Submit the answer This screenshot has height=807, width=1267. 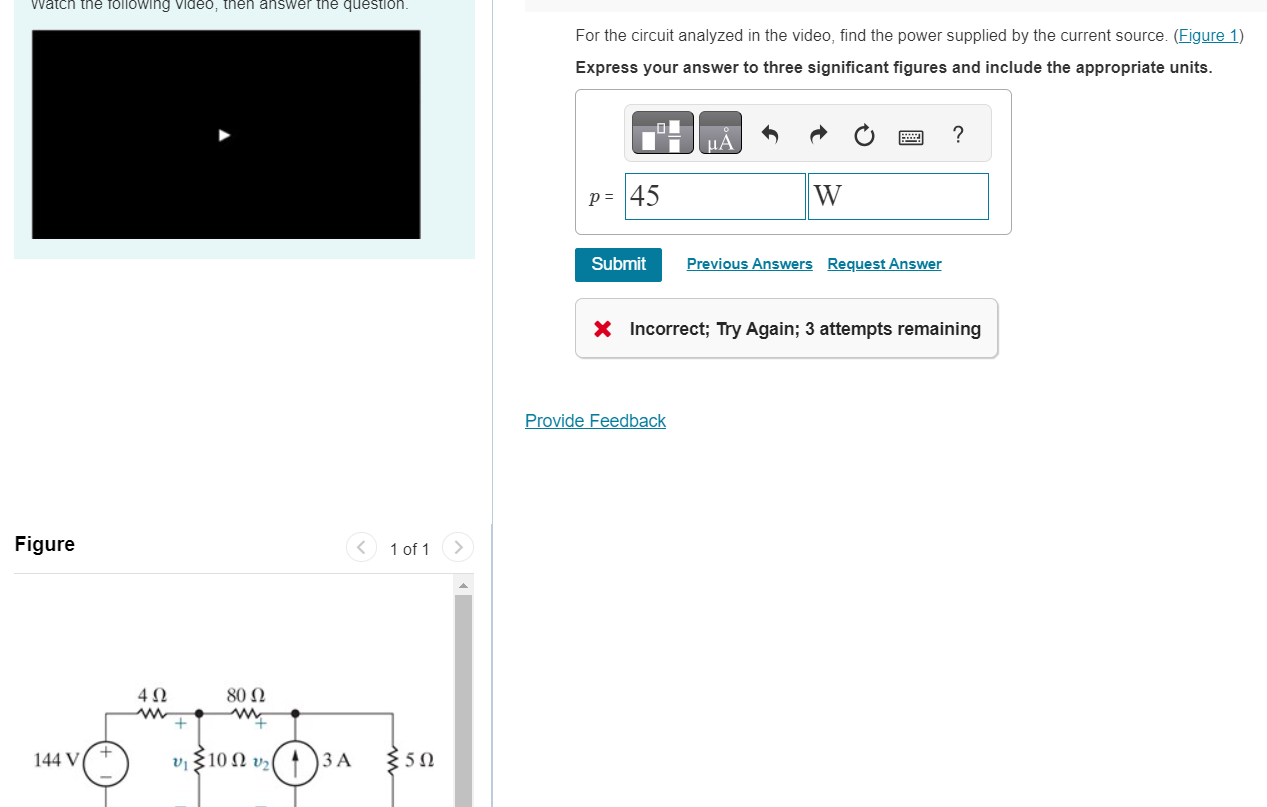617,264
